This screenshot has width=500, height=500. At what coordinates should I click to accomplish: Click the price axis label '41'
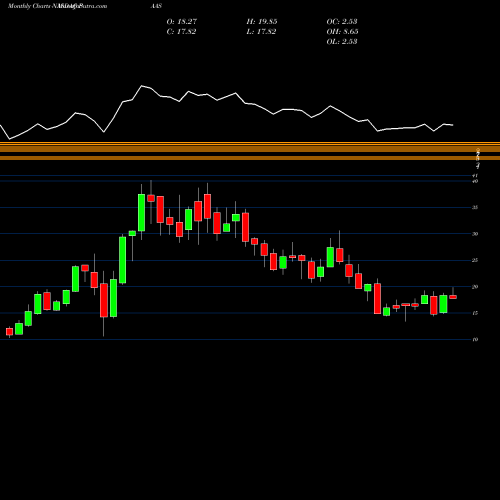[475, 175]
